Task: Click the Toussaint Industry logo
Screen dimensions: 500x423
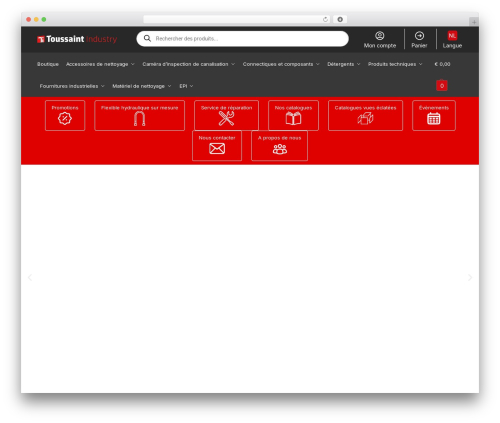Action: pyautogui.click(x=77, y=39)
